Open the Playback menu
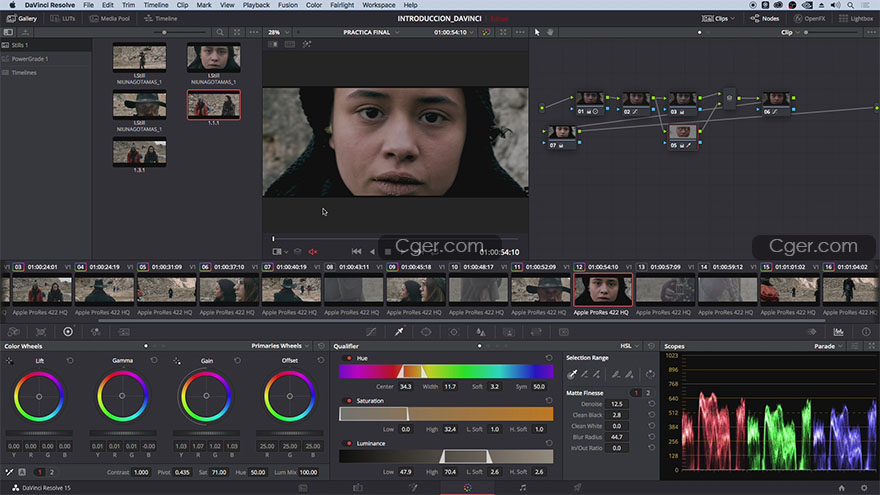This screenshot has width=880, height=495. tap(256, 5)
